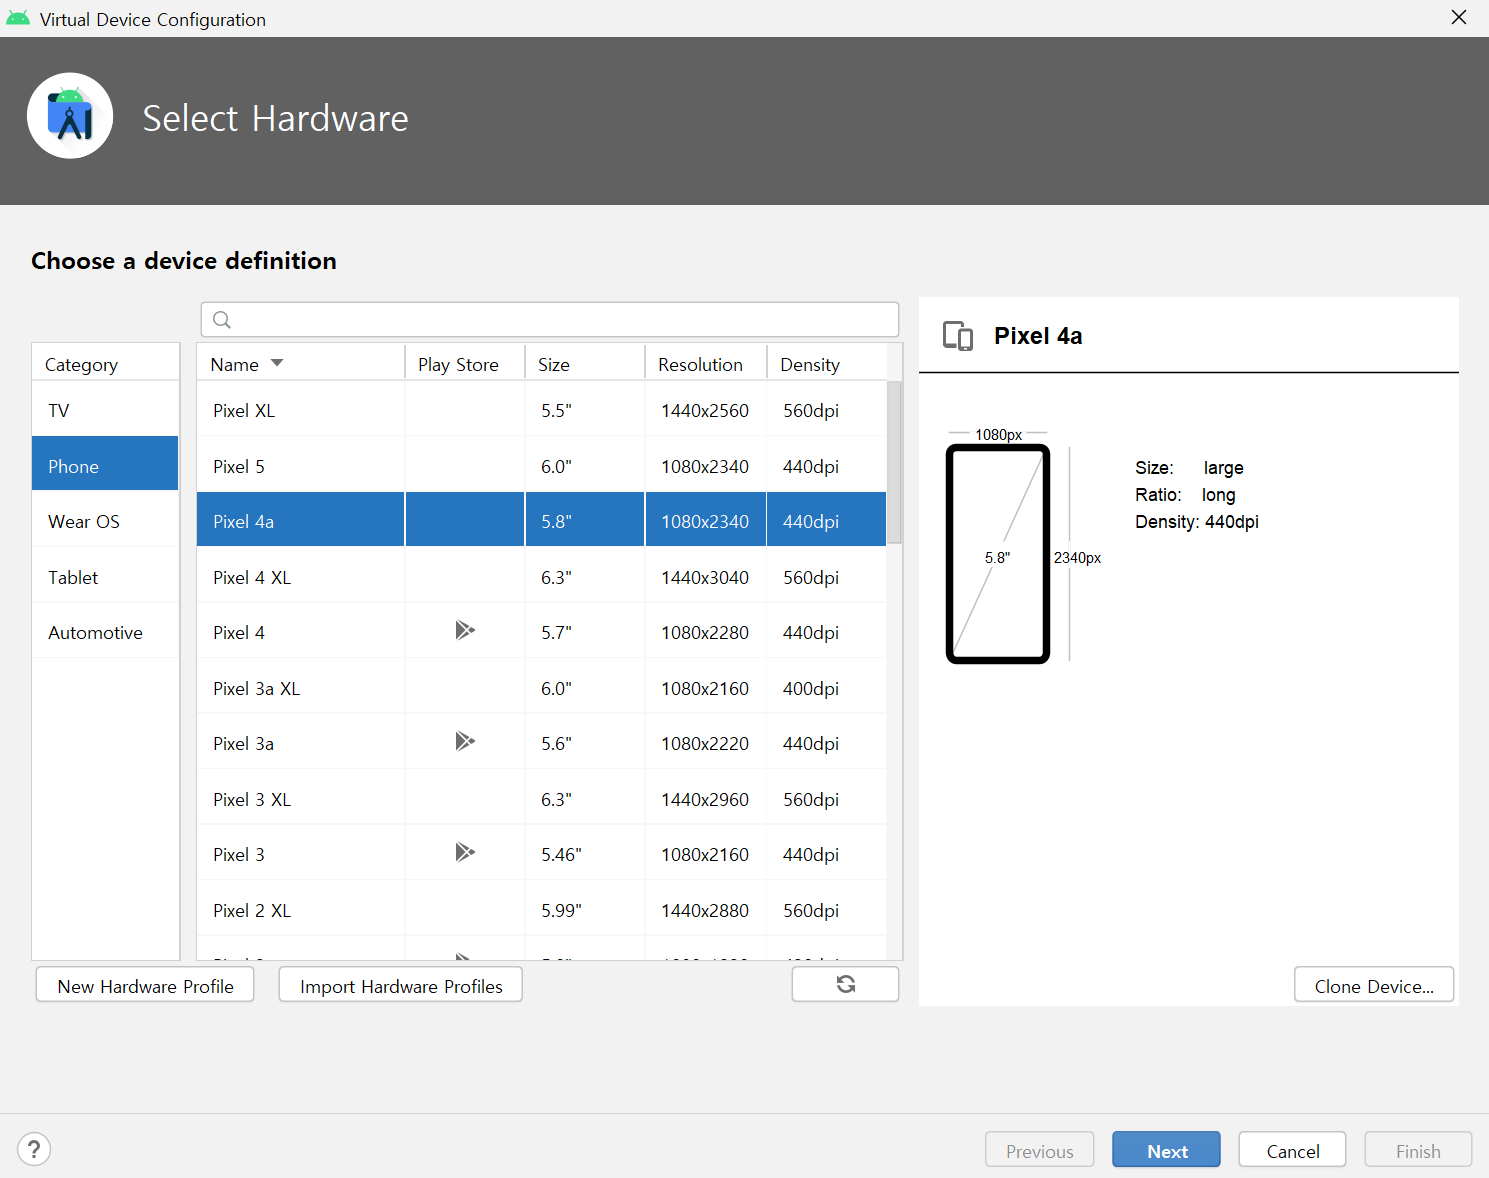This screenshot has height=1178, width=1489.
Task: Click the device icon next to Pixel 4a title
Action: coord(958,336)
